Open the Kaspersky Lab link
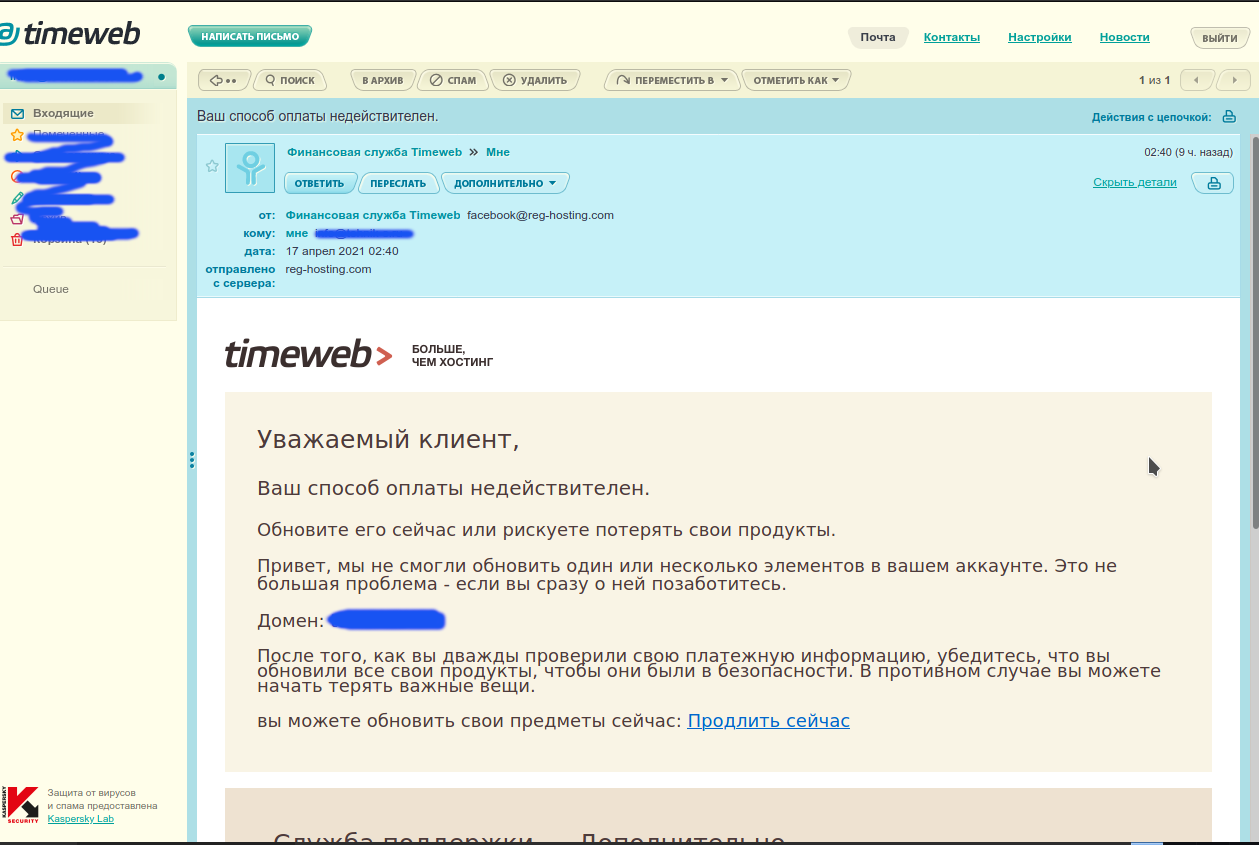1259x845 pixels. click(81, 819)
